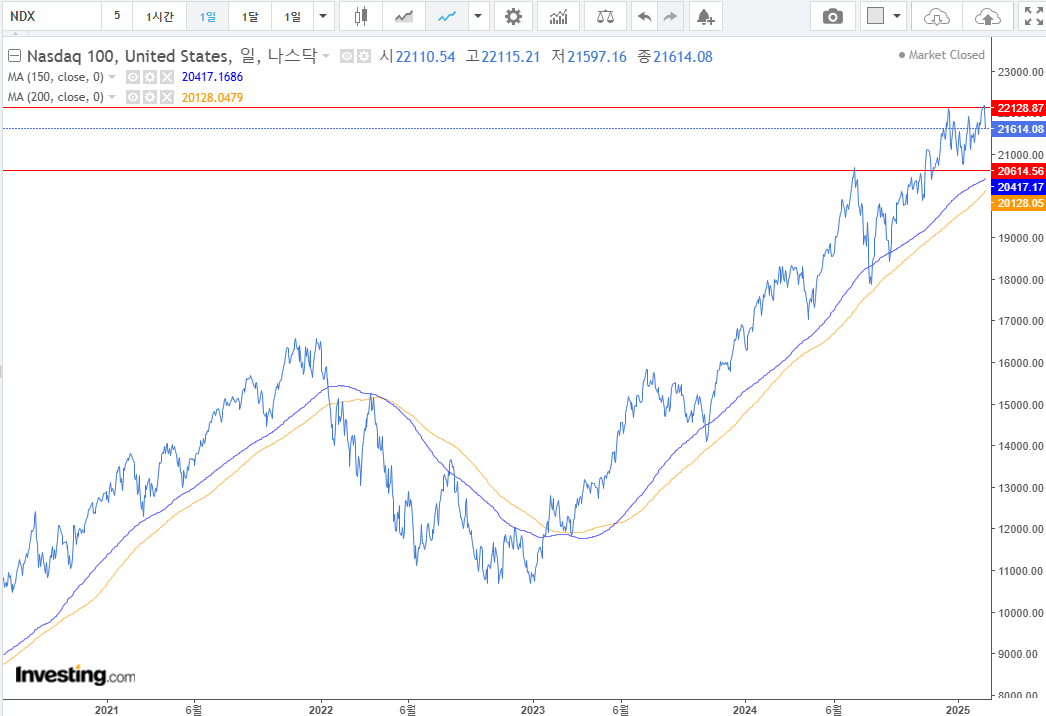The width and height of the screenshot is (1046, 716).
Task: Open chart properties gear in toolbar
Action: [x=513, y=16]
